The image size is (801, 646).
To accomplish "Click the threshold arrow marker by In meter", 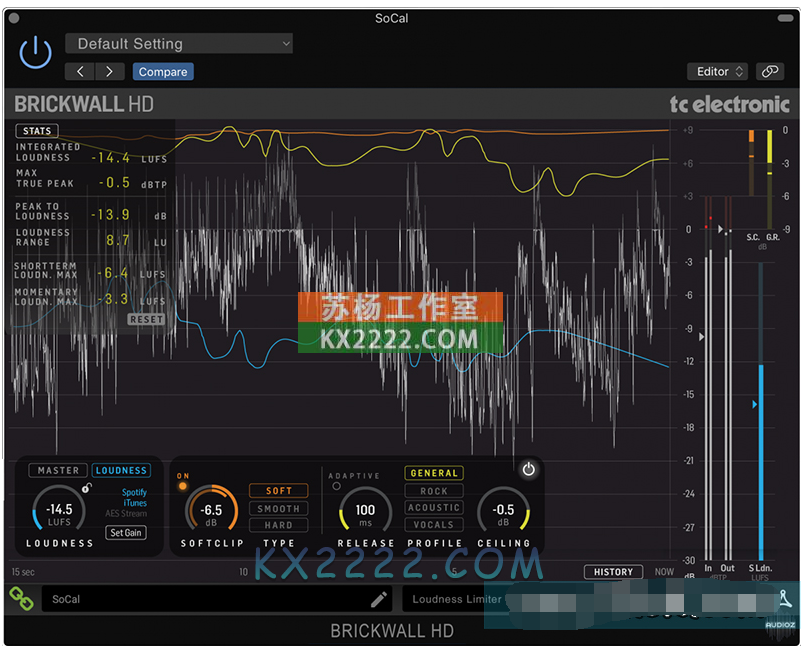I will pos(701,337).
